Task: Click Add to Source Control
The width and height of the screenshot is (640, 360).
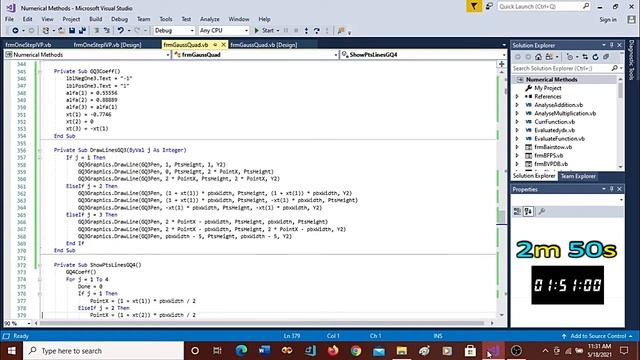Action: (598, 336)
